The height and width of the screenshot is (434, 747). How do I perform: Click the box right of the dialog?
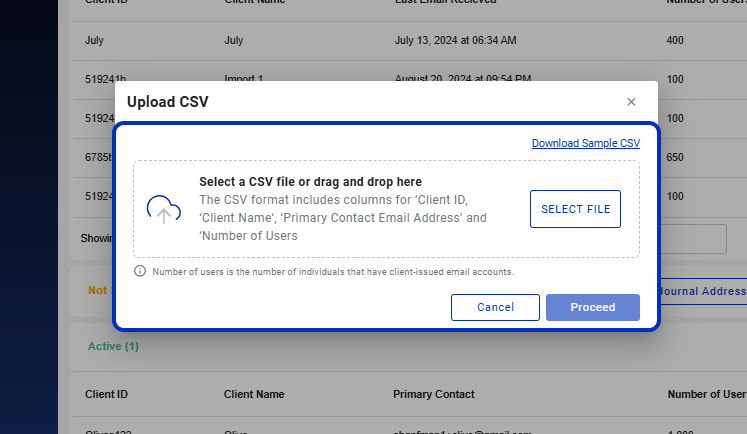click(x=693, y=239)
